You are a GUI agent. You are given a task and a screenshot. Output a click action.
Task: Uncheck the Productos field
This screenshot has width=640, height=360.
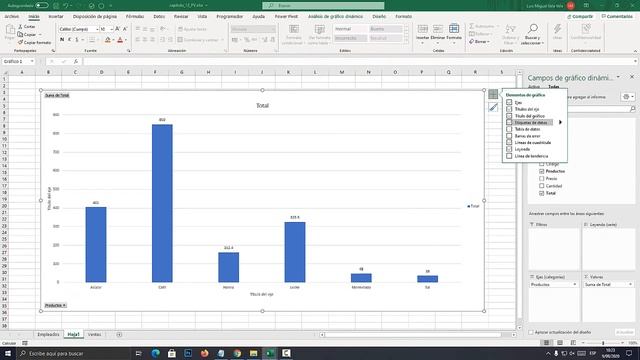click(x=542, y=171)
